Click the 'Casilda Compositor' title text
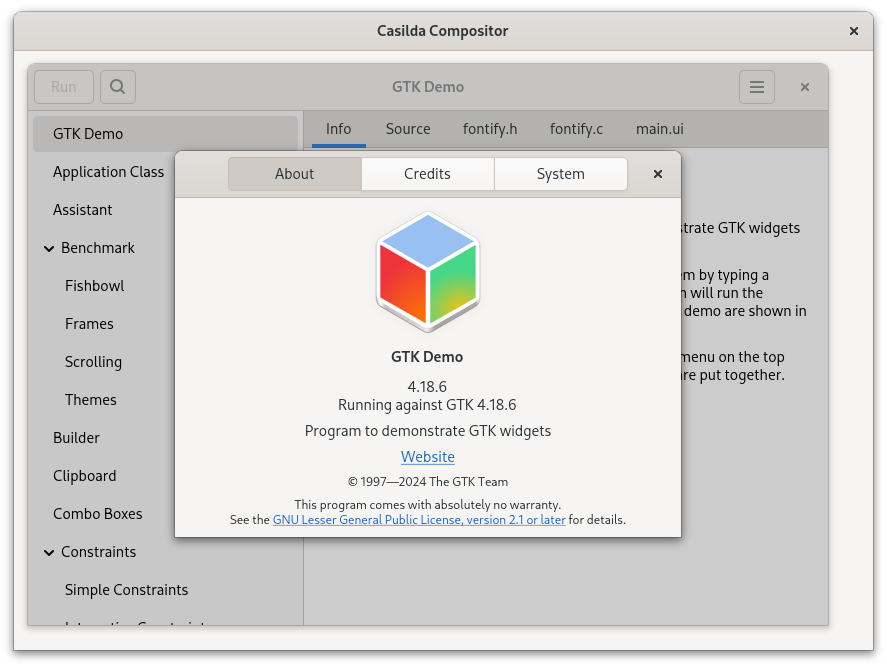 click(442, 31)
